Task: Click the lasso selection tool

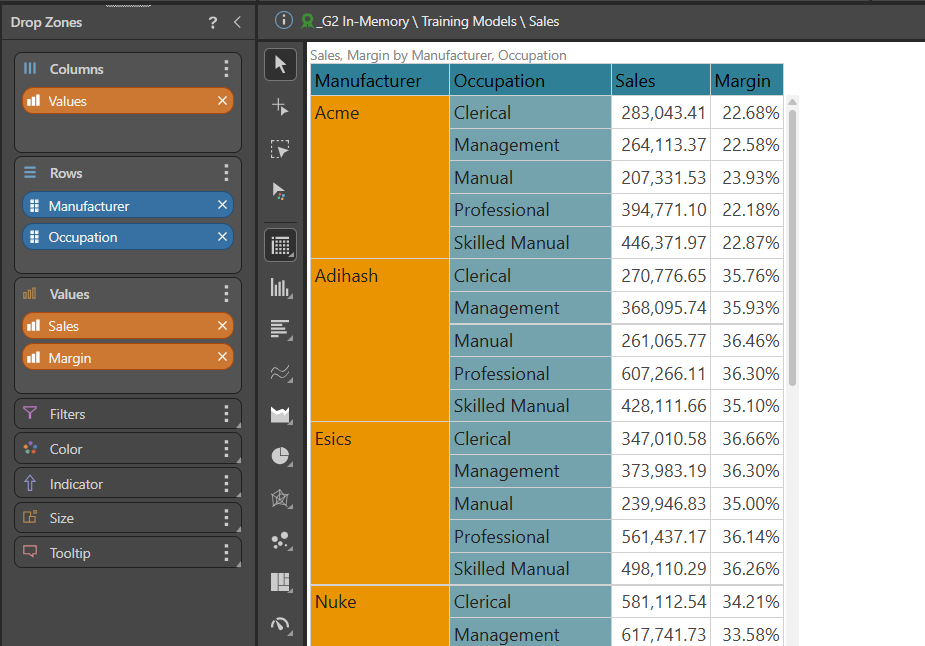Action: coord(280,149)
